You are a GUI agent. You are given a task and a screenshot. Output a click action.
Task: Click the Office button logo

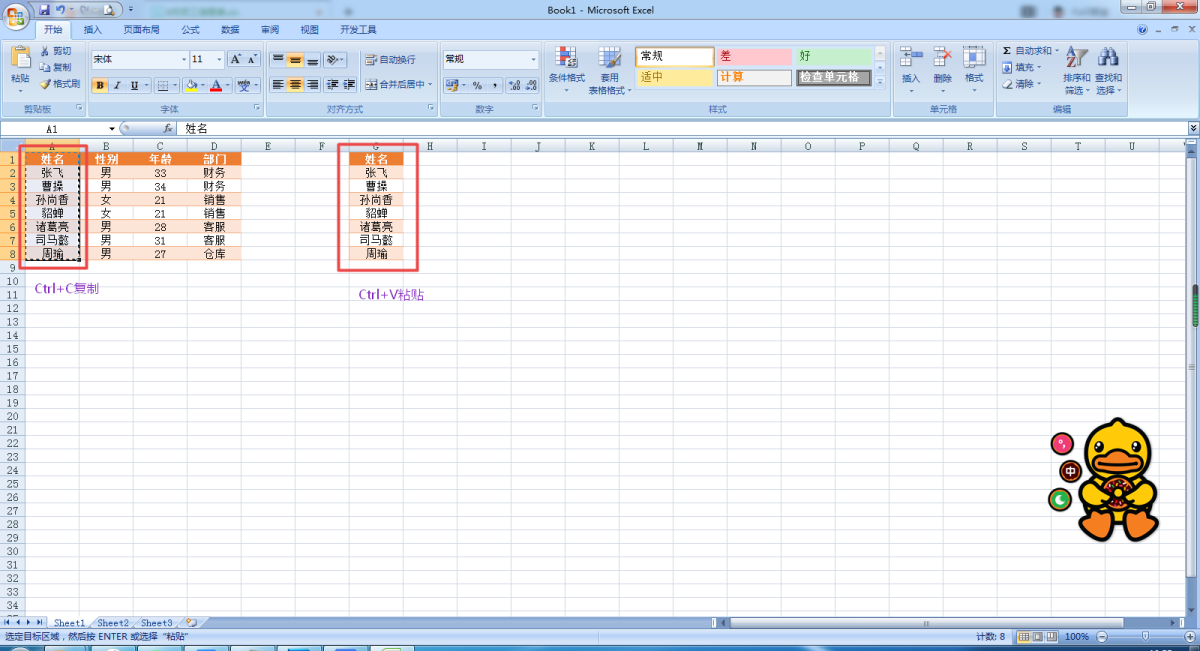point(17,14)
